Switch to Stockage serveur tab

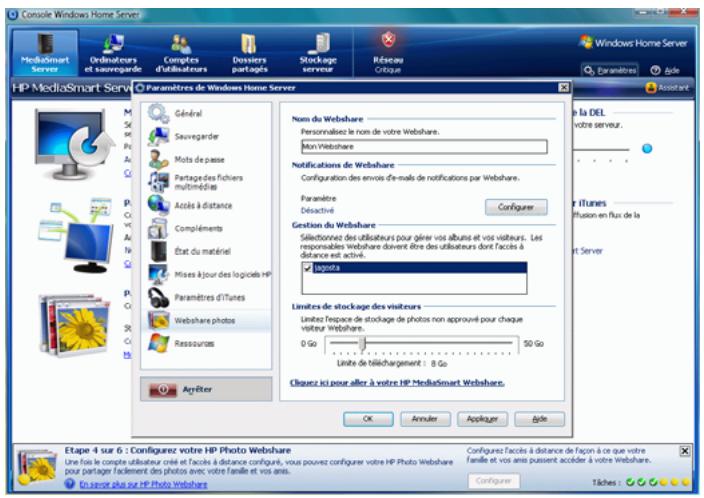coord(318,53)
